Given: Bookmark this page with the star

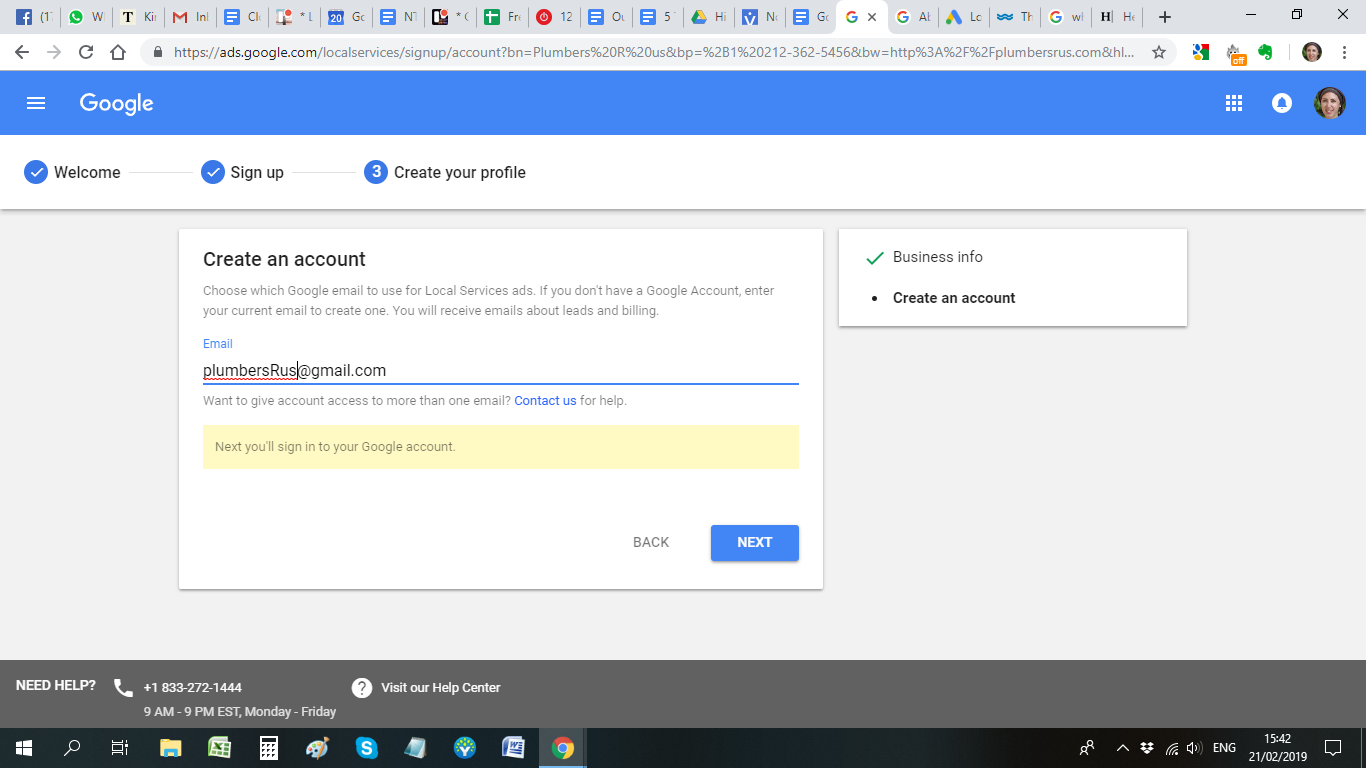Looking at the screenshot, I should pos(1159,52).
